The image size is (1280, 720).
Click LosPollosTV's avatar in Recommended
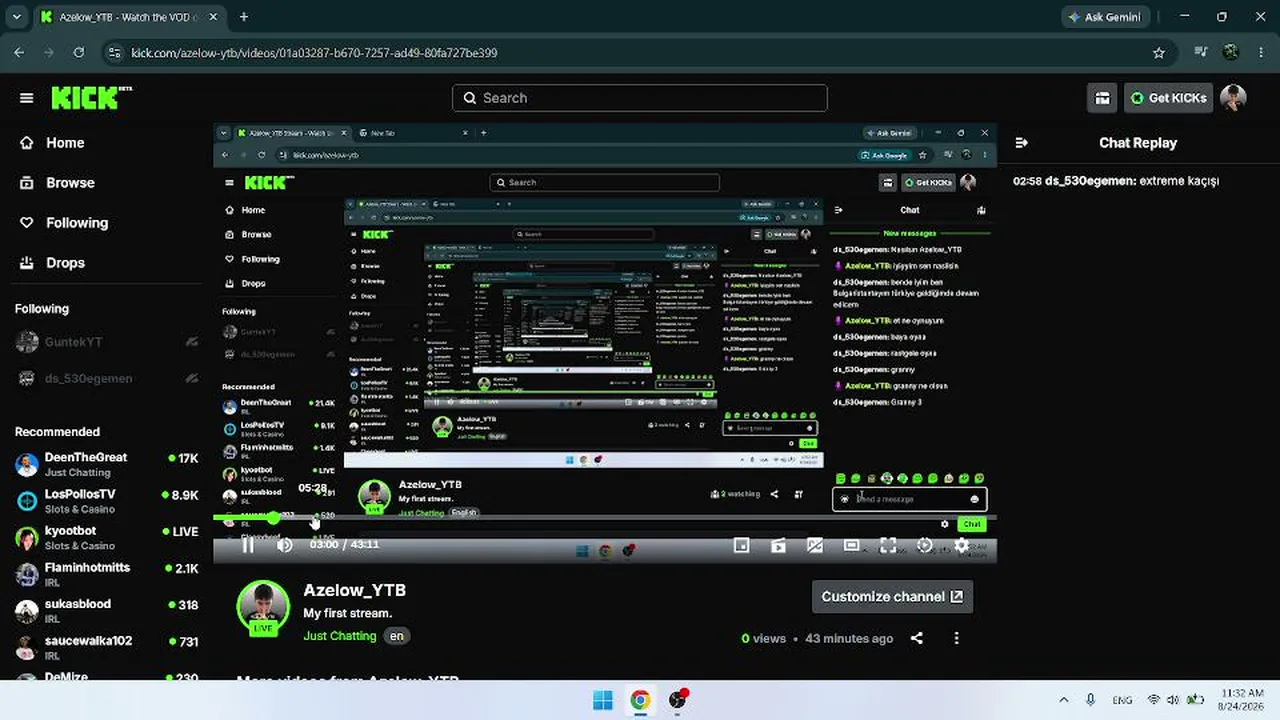[x=27, y=501]
